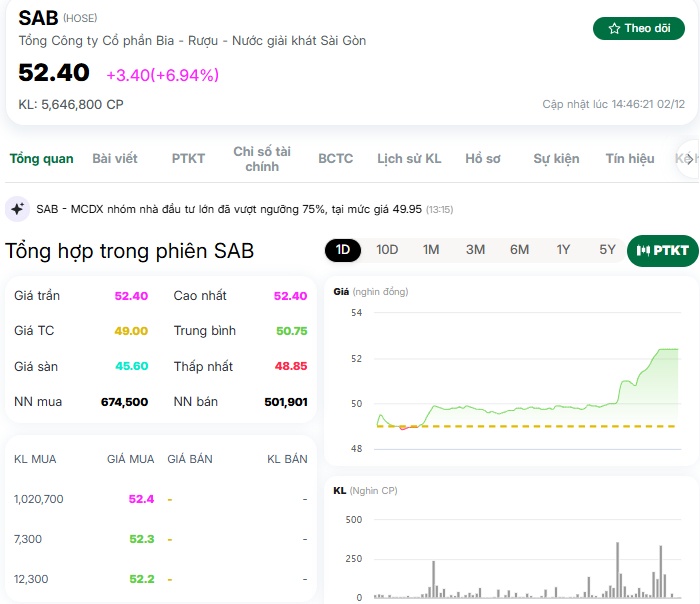
Task: Click the change value +3.40(+6.94%)
Action: click(162, 75)
